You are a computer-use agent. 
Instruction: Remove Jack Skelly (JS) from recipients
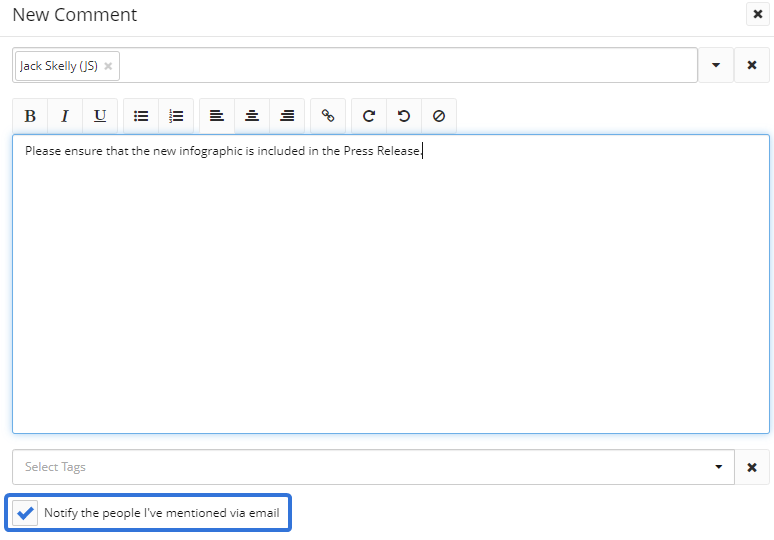pos(108,66)
